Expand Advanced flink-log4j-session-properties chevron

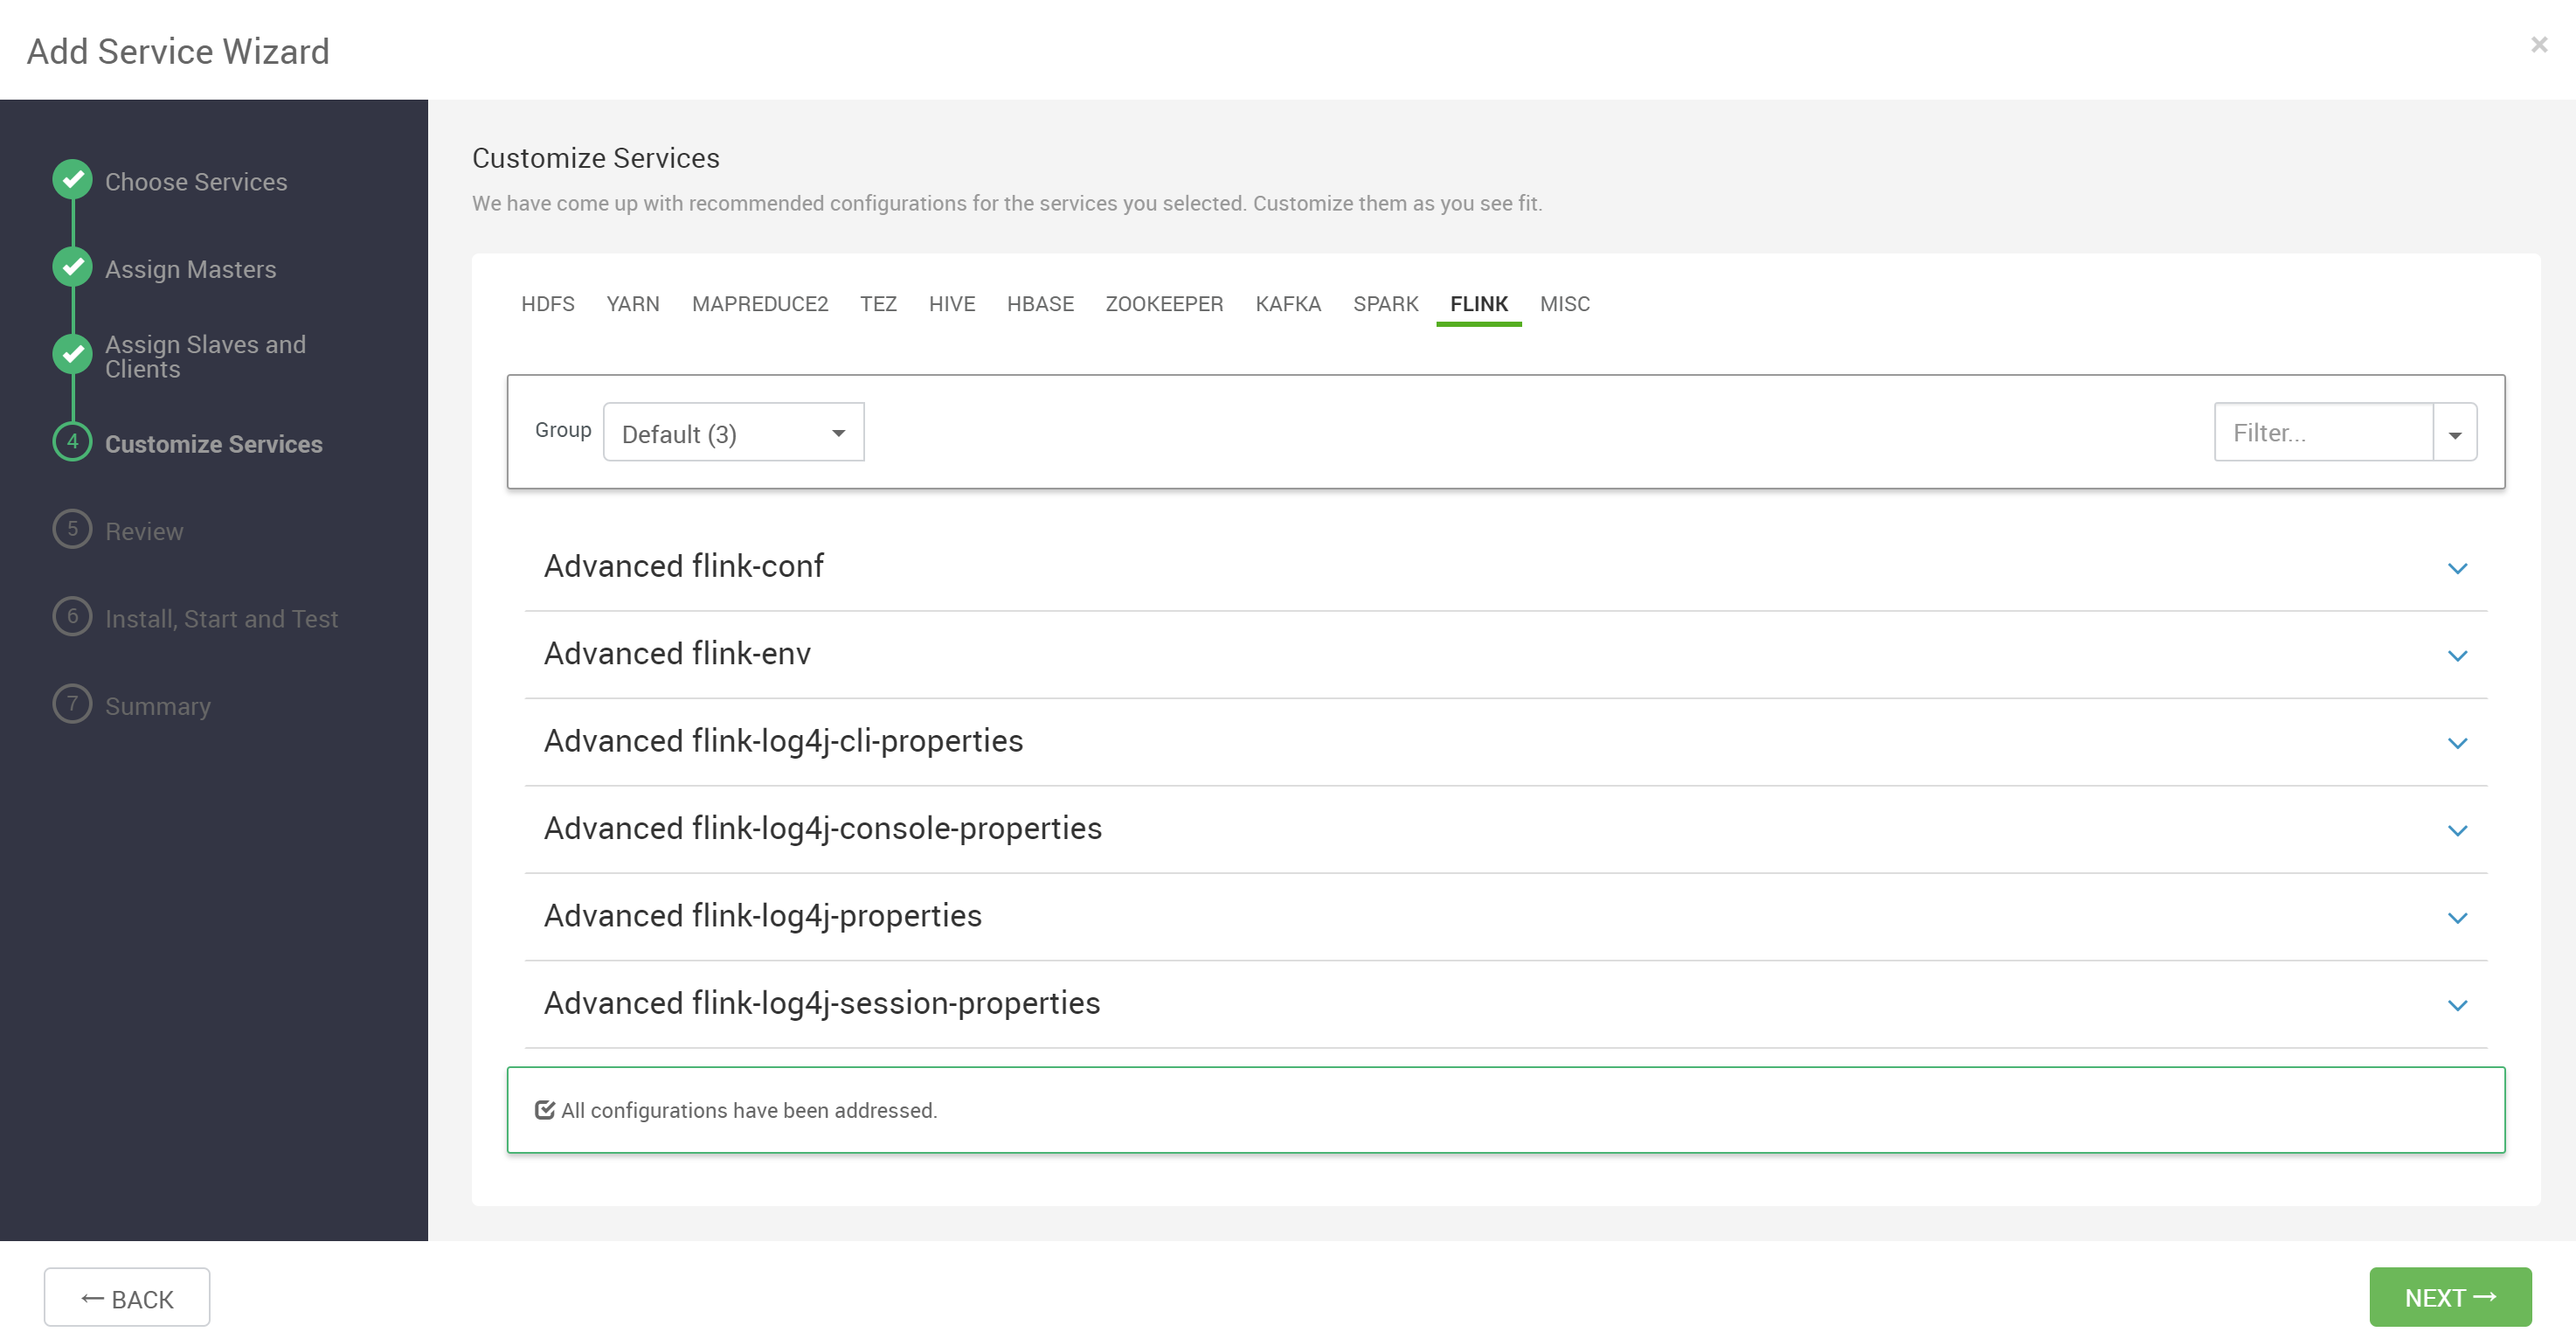click(x=2457, y=1005)
